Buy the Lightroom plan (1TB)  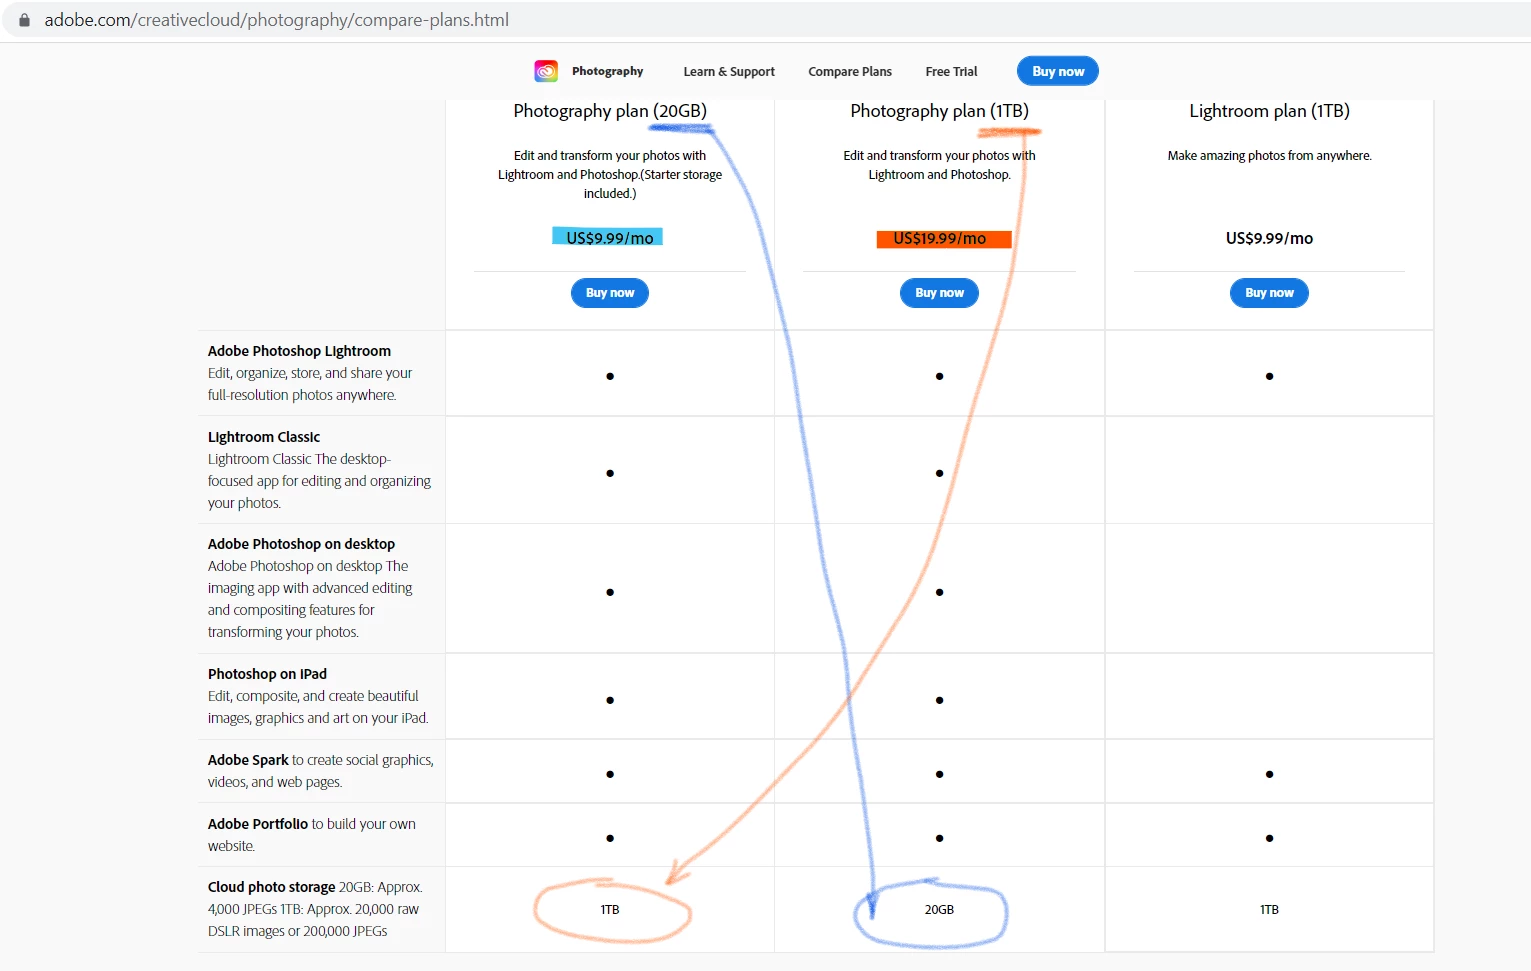click(x=1269, y=293)
